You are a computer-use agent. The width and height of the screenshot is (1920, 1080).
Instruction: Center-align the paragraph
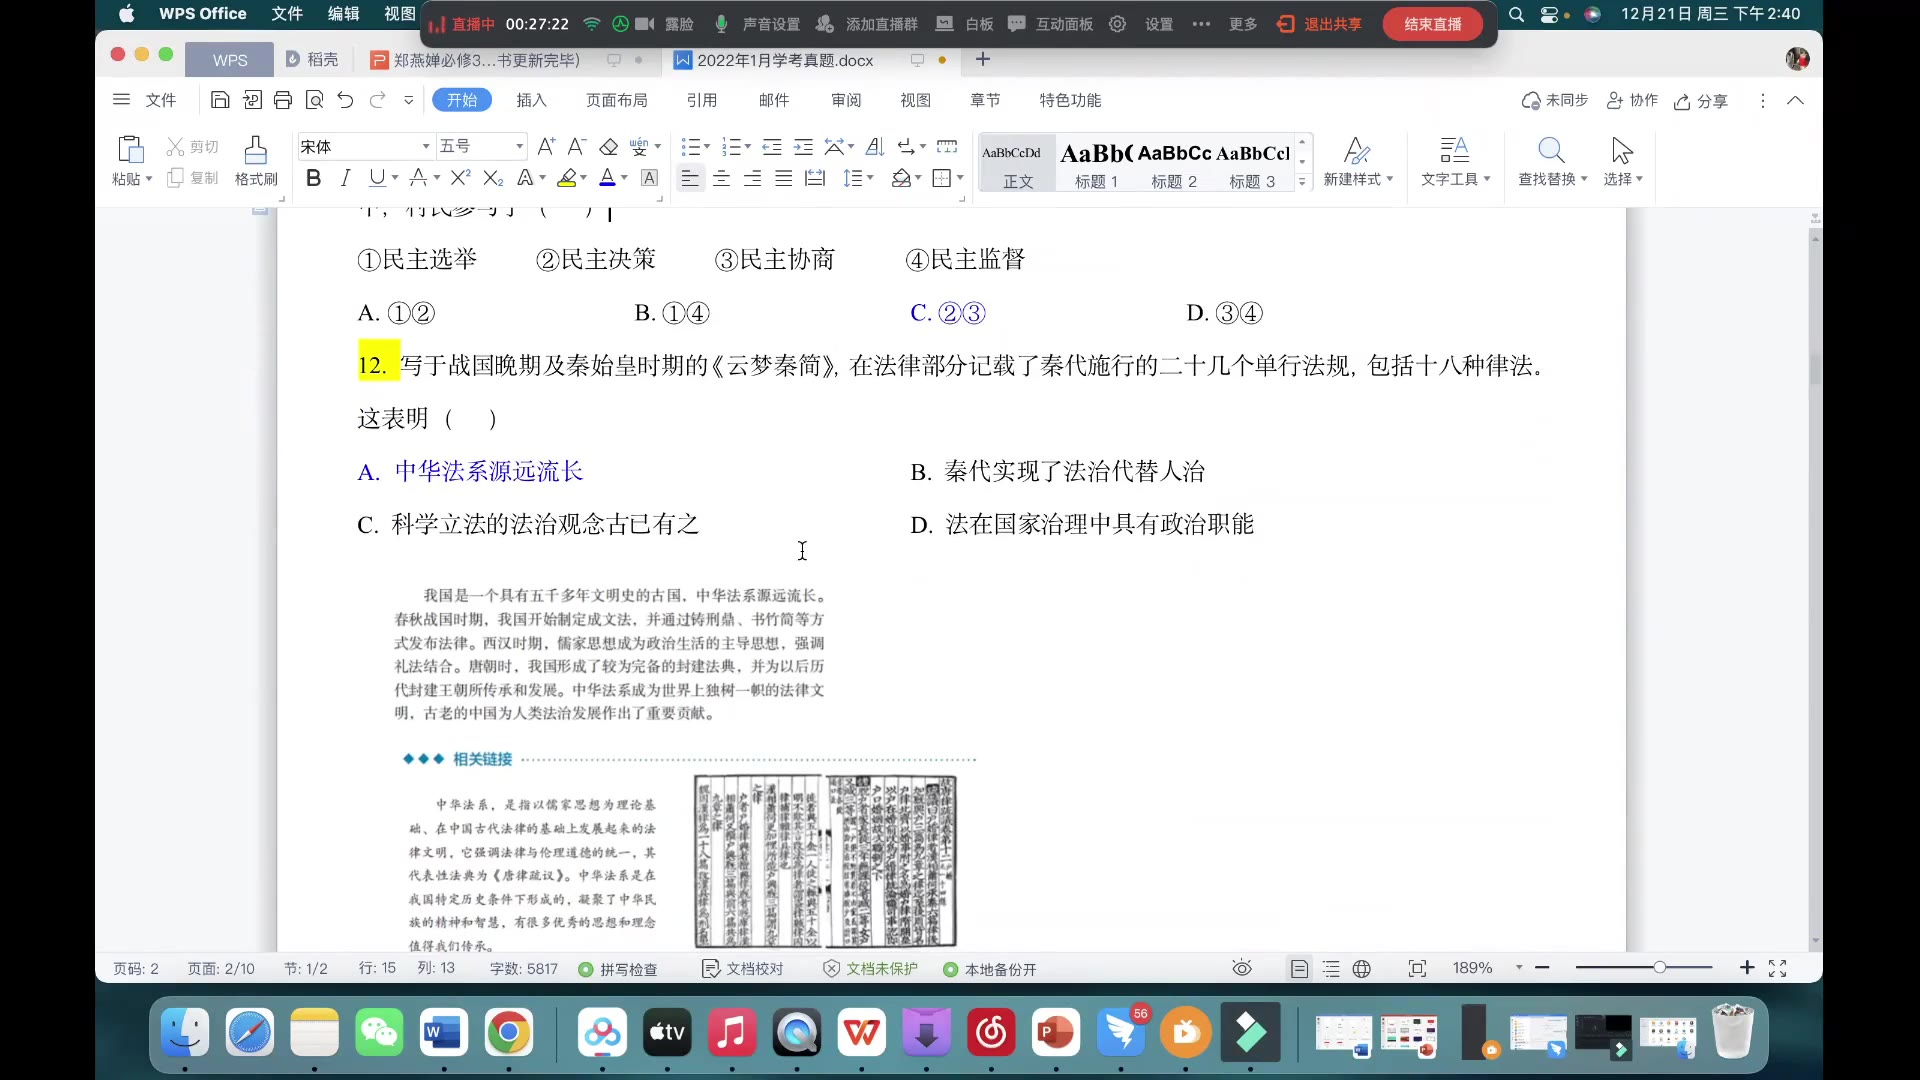click(721, 178)
